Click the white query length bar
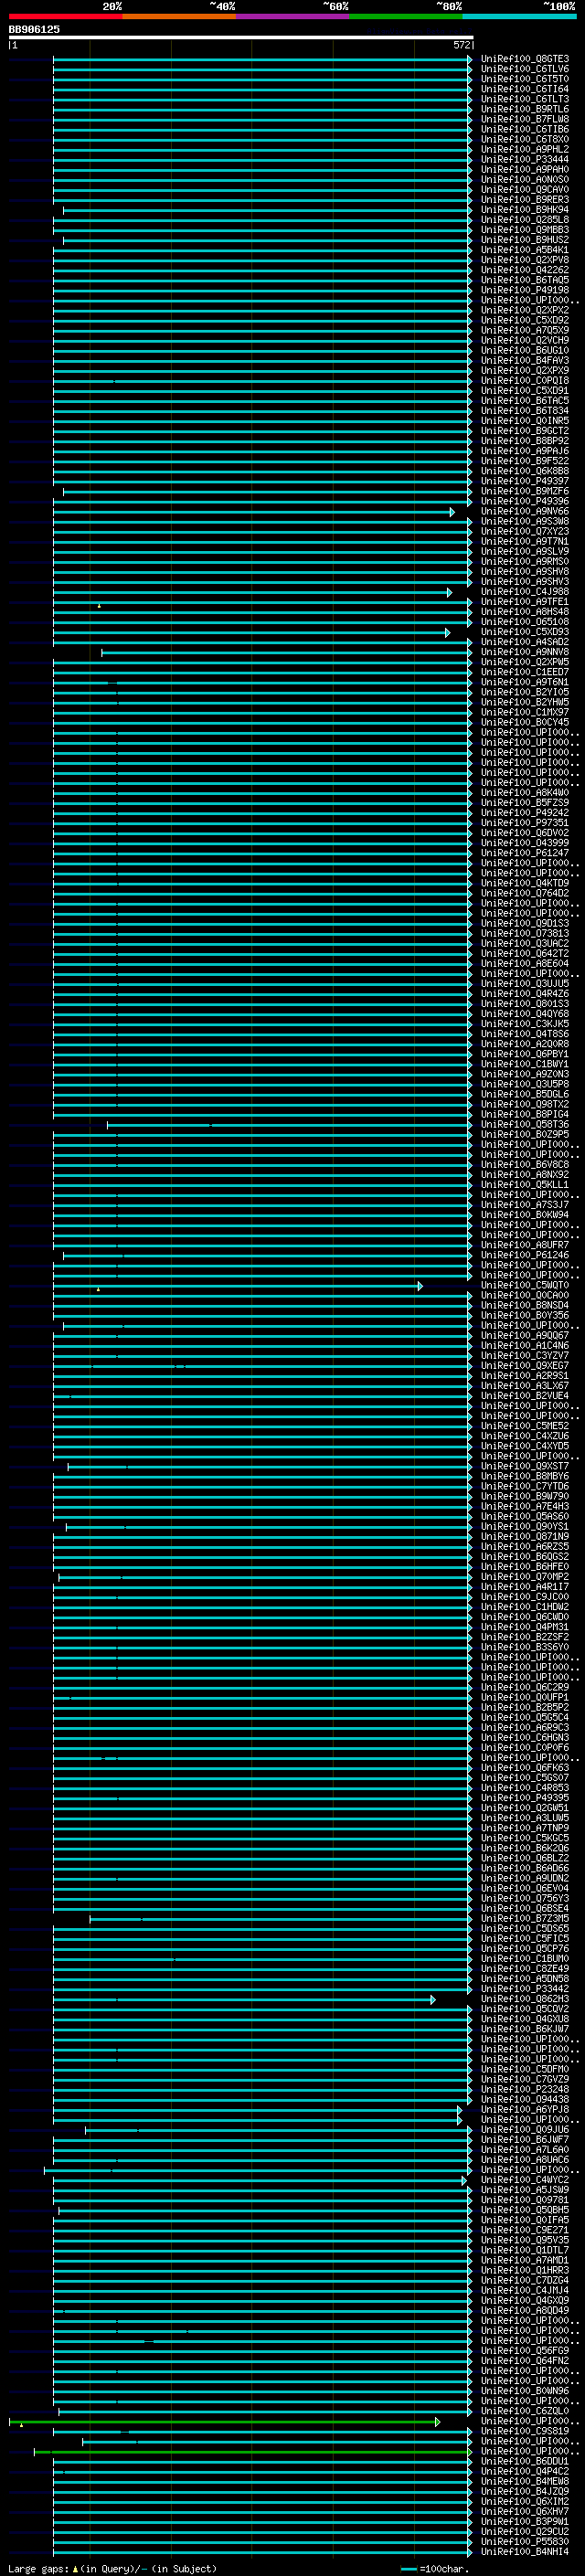585x2576 pixels. pos(241,38)
